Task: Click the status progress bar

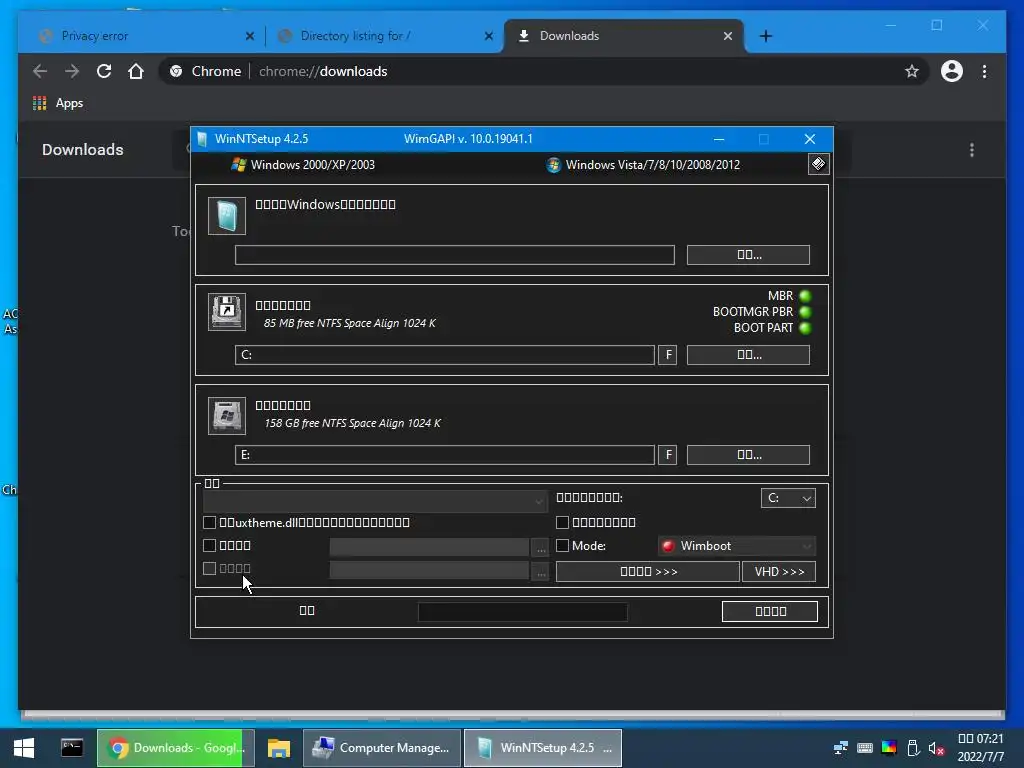Action: click(x=522, y=612)
